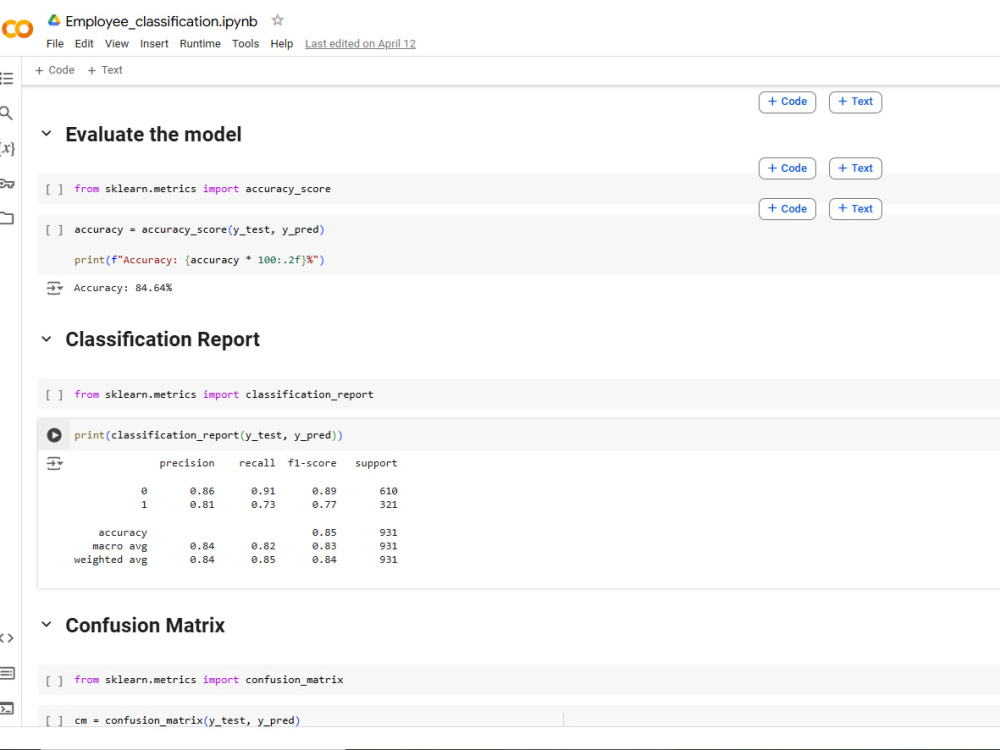Click the Evaluate the model heading

pos(154,135)
